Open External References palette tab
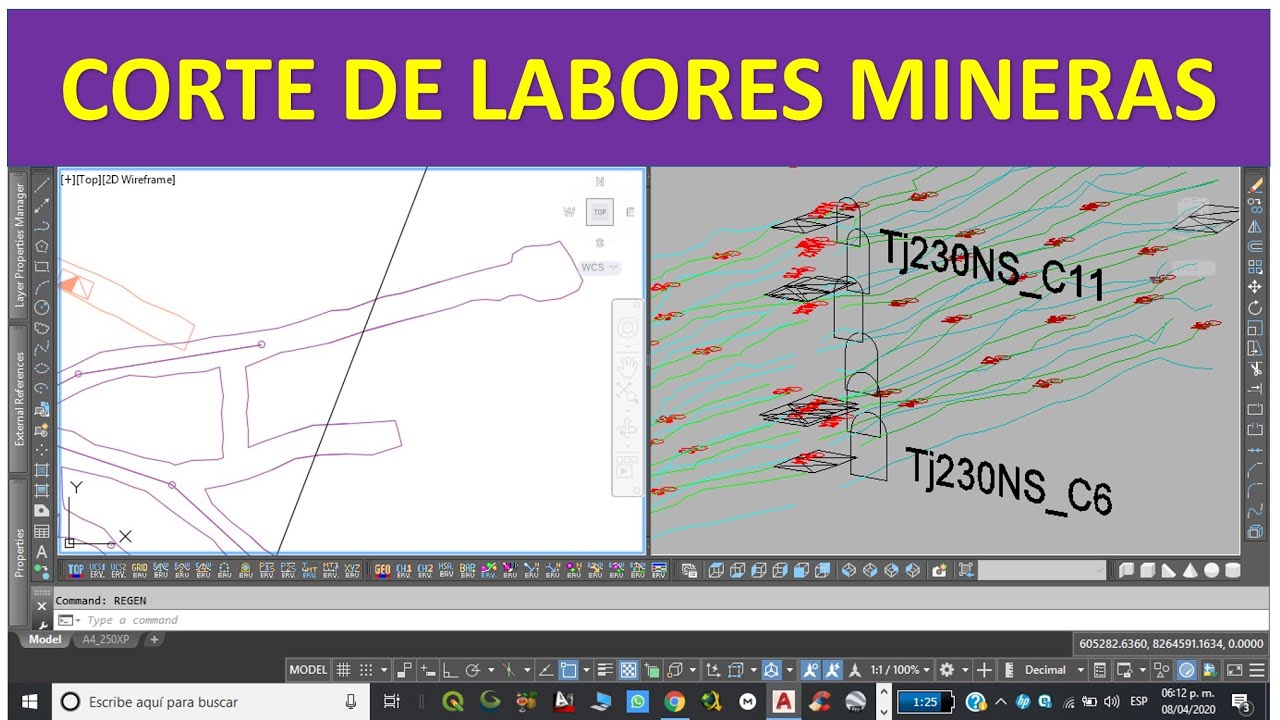1280x720 pixels. coord(19,400)
